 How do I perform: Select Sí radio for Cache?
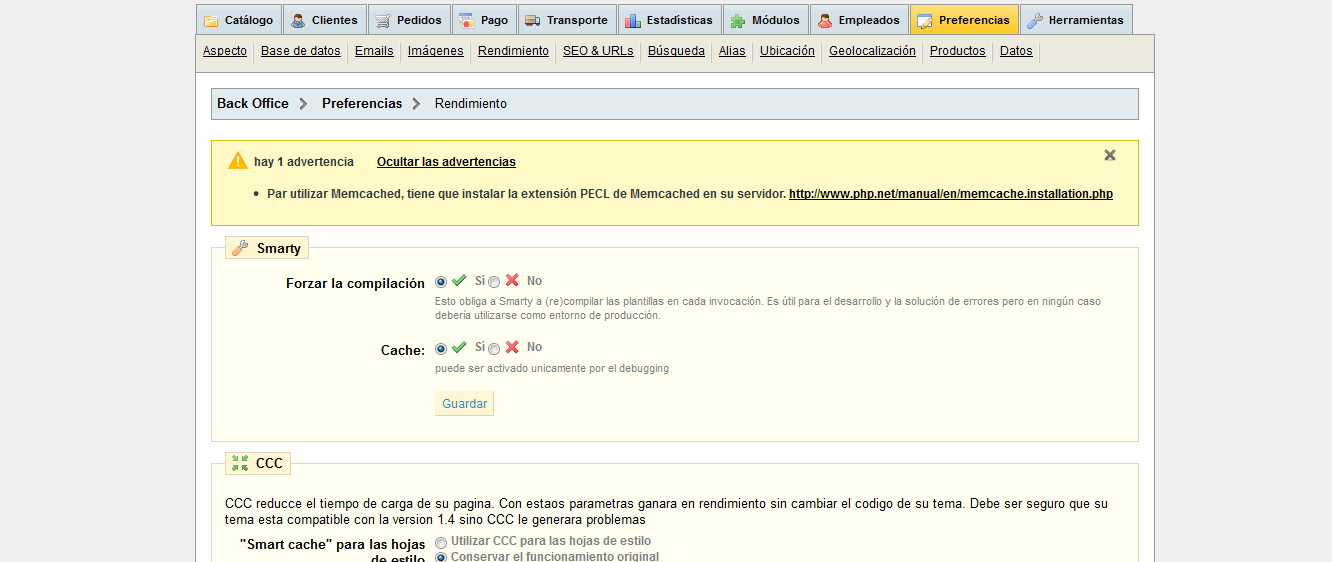441,349
